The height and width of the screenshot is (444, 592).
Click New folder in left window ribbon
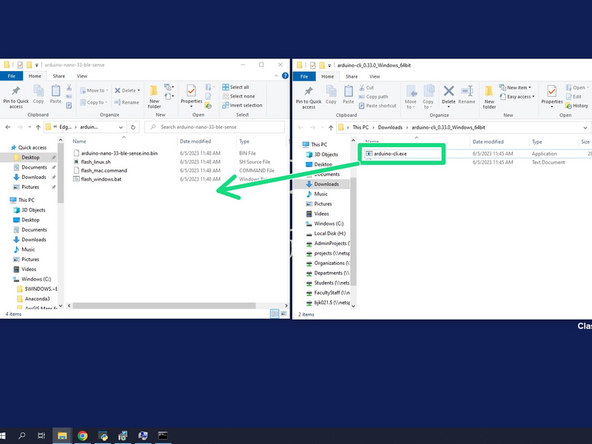154,97
